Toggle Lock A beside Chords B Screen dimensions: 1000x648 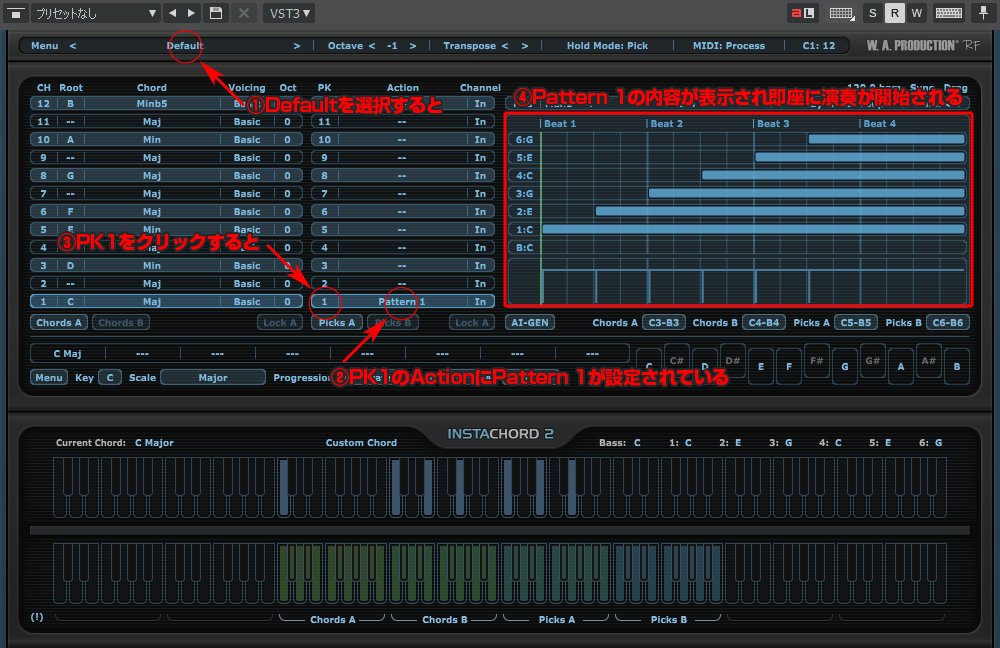[279, 323]
